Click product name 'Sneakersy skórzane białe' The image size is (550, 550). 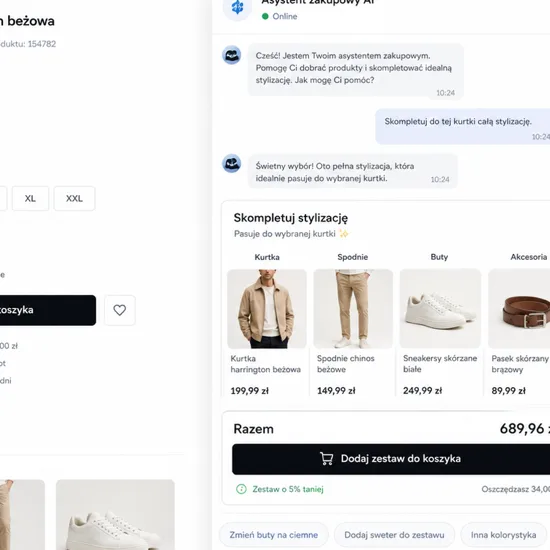440,364
